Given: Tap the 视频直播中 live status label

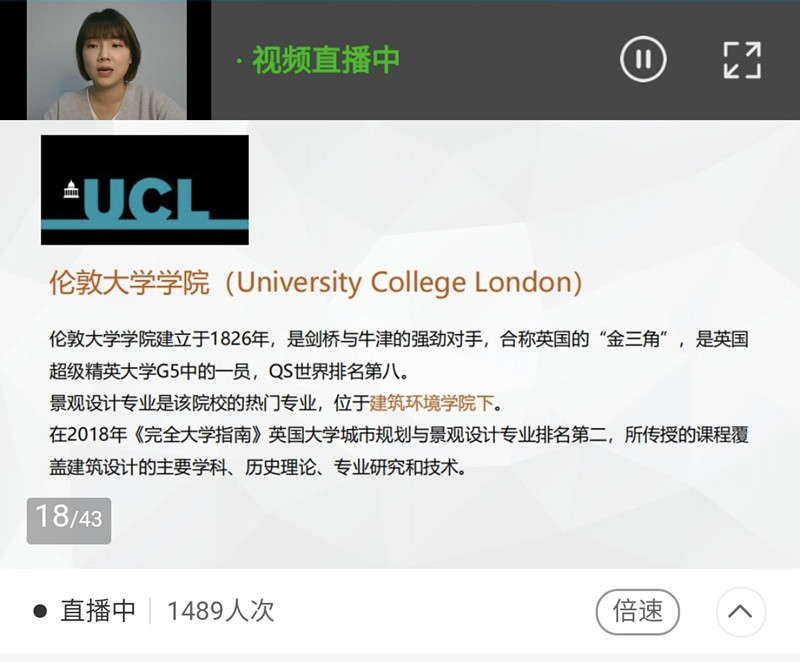Looking at the screenshot, I should (325, 60).
